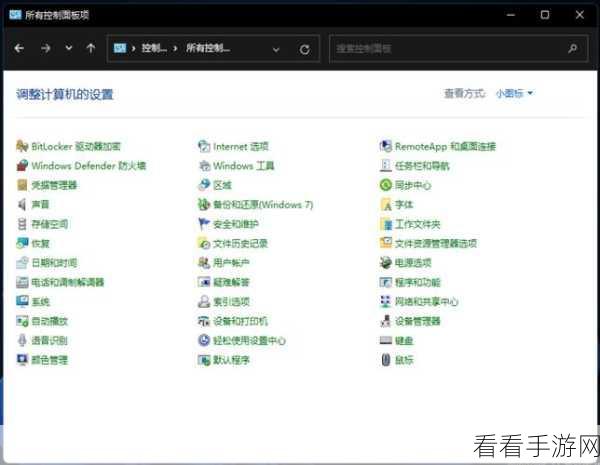
Task: Go forward with the right arrow
Action: click(x=46, y=48)
